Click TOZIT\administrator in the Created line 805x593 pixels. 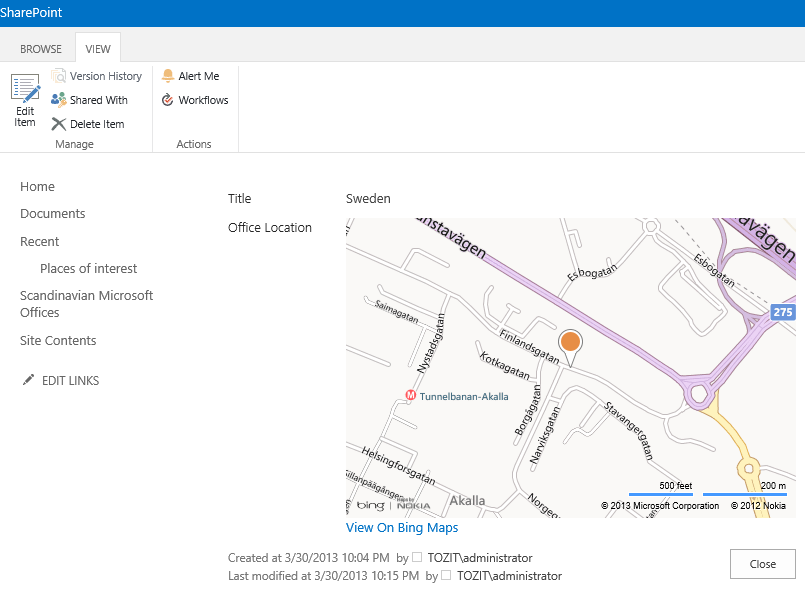(x=480, y=558)
